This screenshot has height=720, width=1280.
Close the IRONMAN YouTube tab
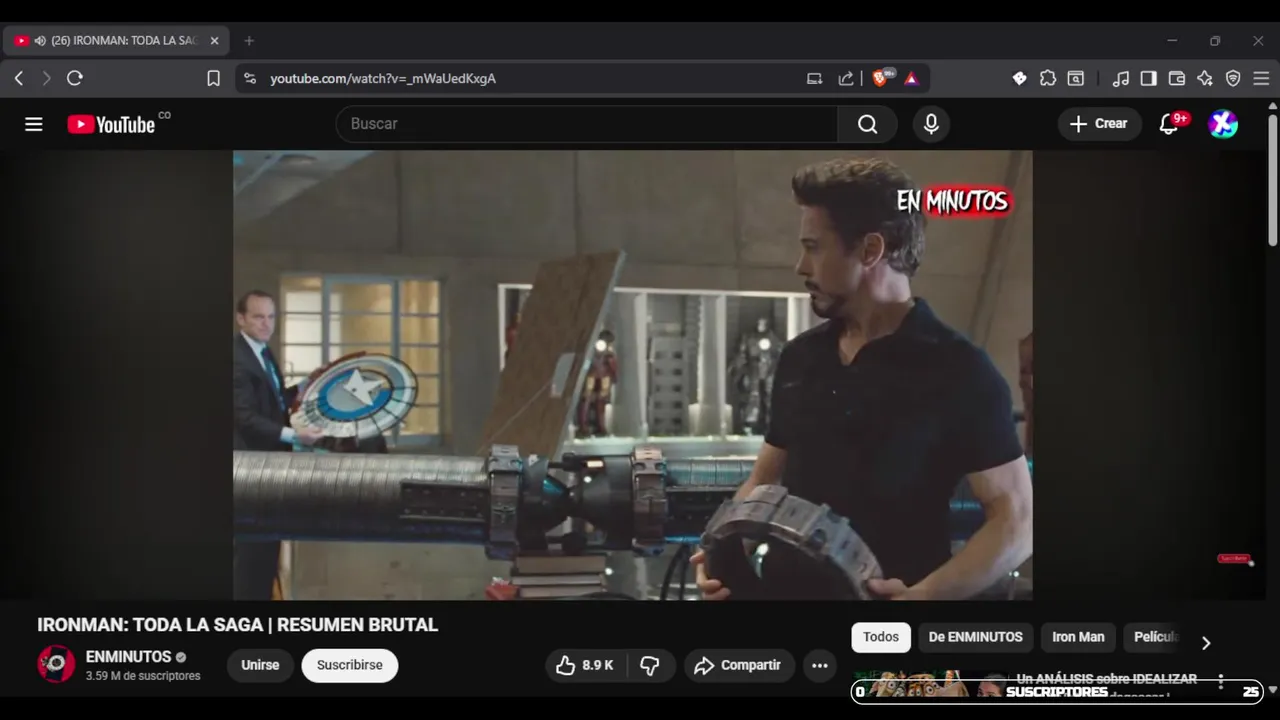214,41
